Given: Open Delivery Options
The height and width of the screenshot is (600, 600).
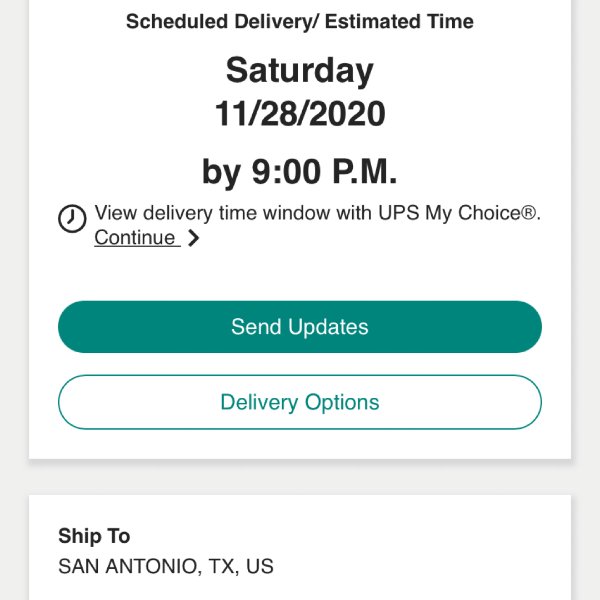Looking at the screenshot, I should pyautogui.click(x=300, y=402).
